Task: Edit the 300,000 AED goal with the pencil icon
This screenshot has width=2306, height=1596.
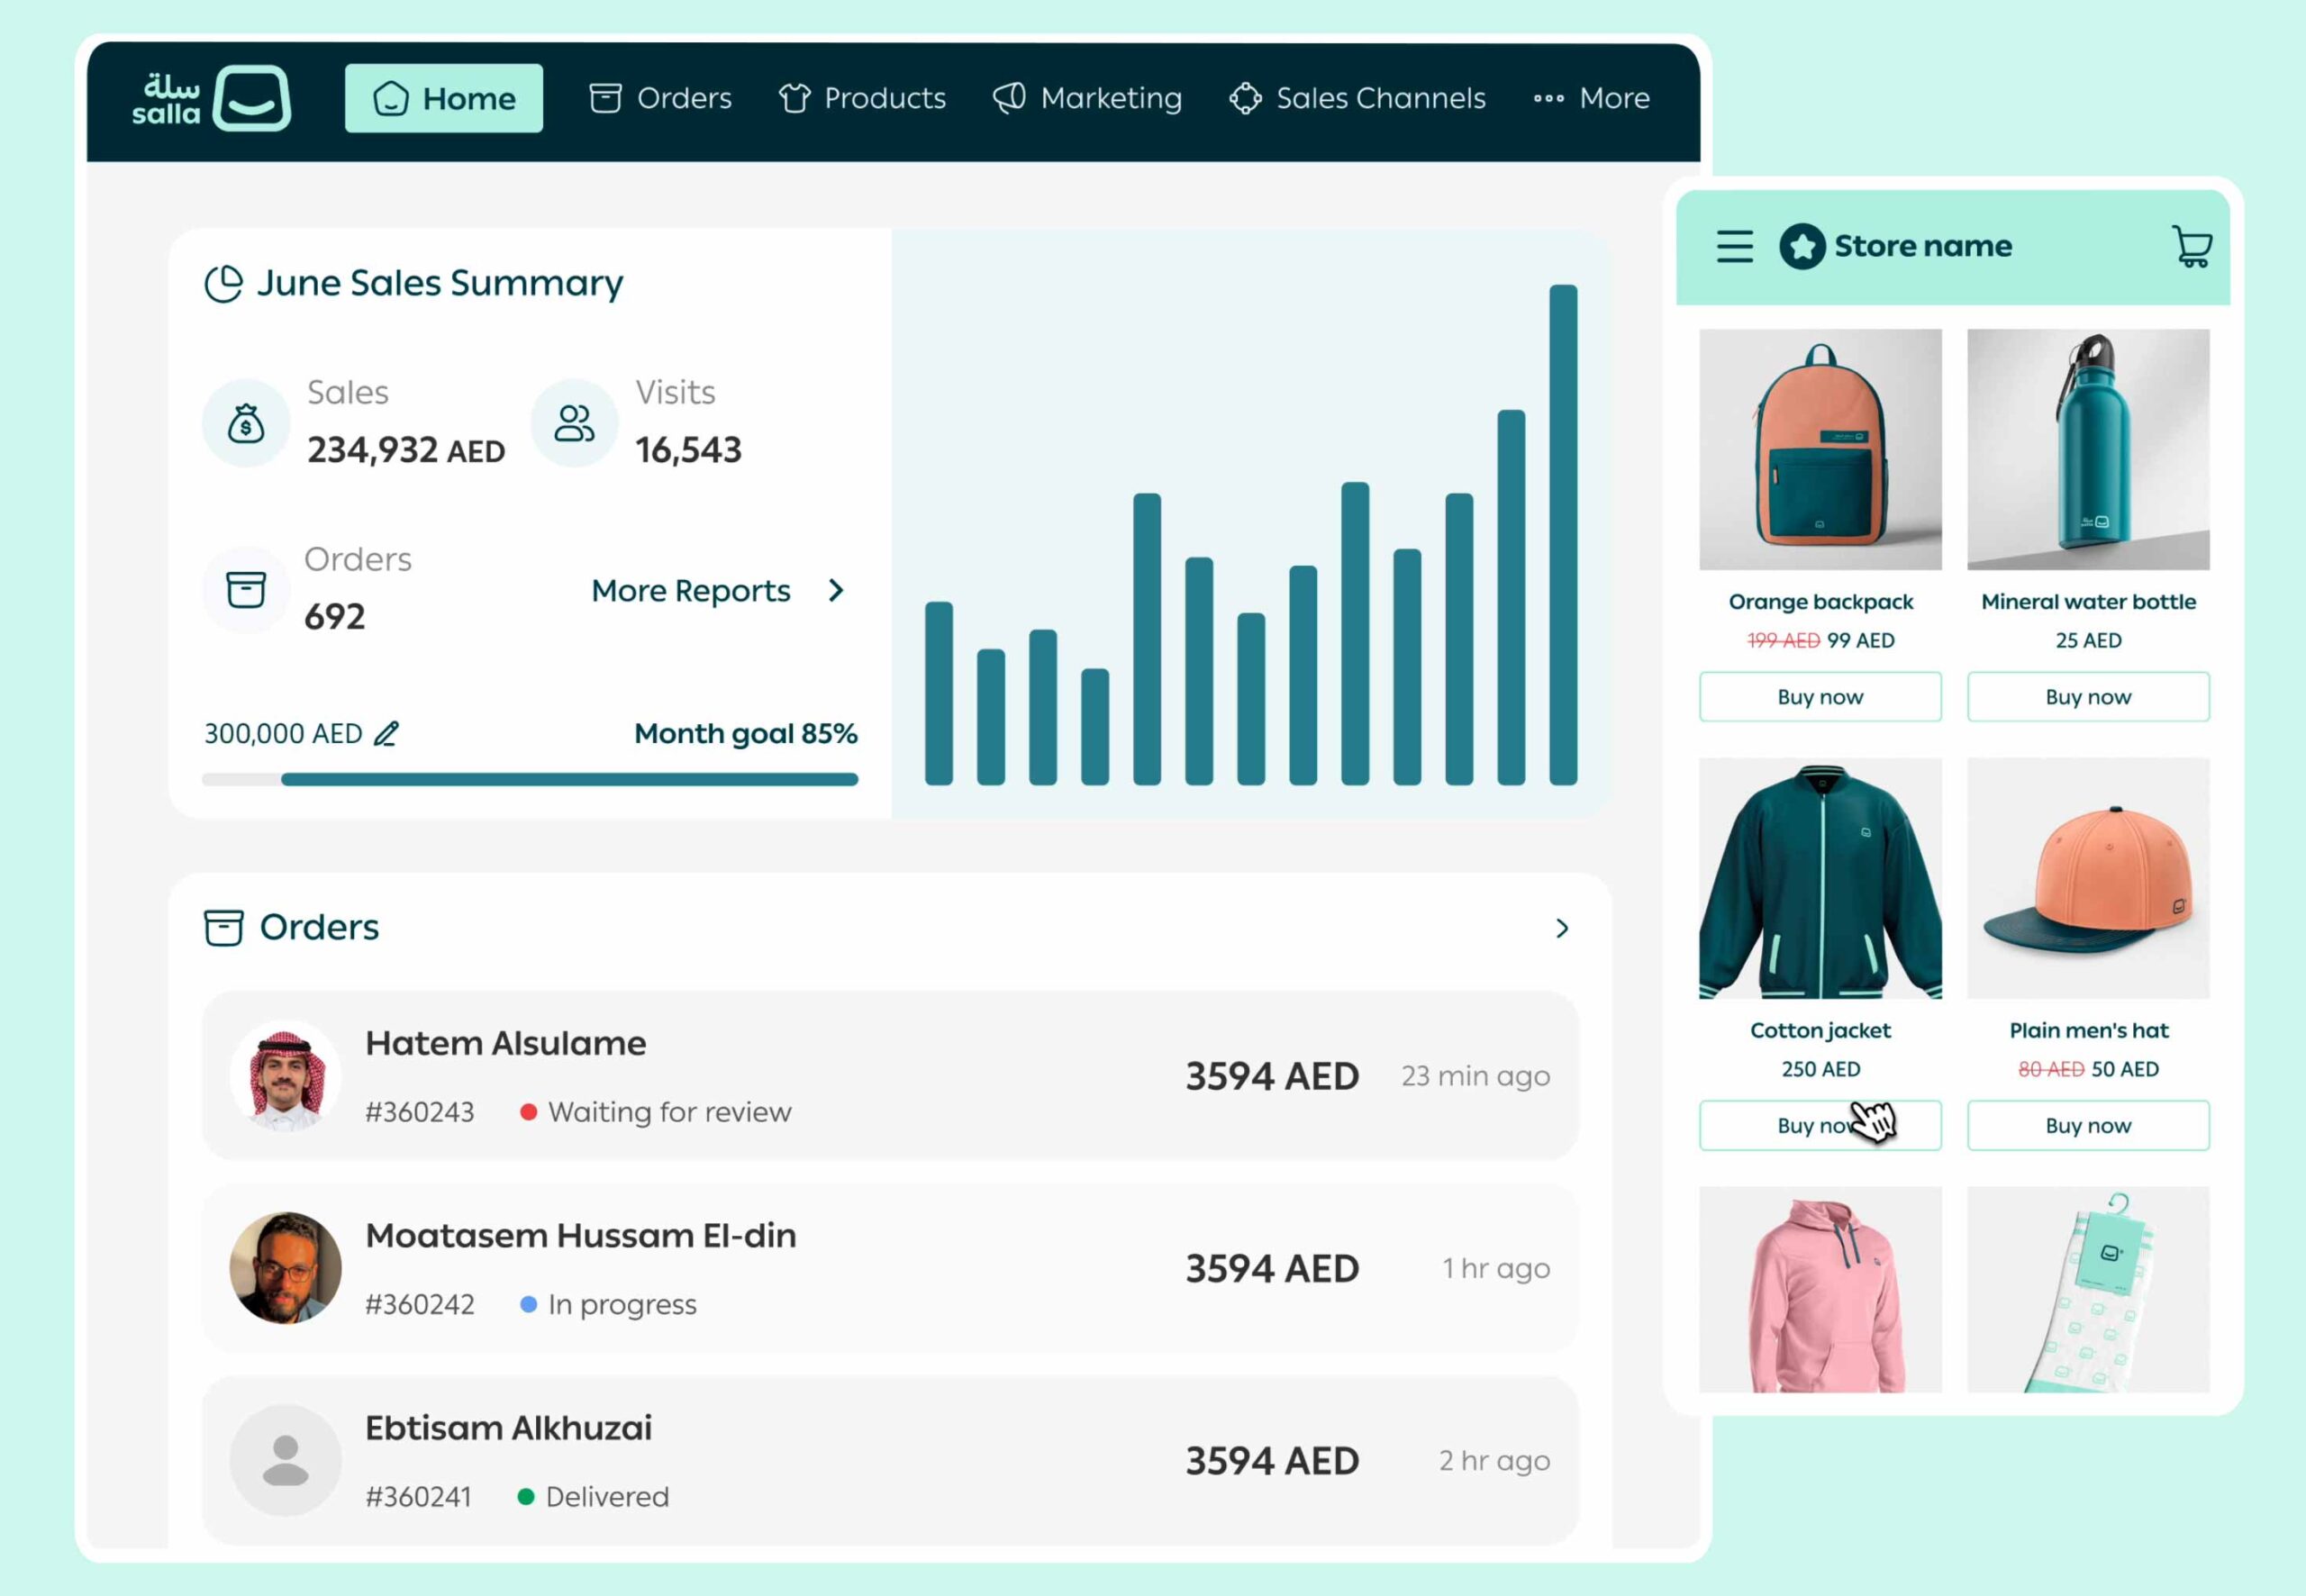Action: (387, 734)
